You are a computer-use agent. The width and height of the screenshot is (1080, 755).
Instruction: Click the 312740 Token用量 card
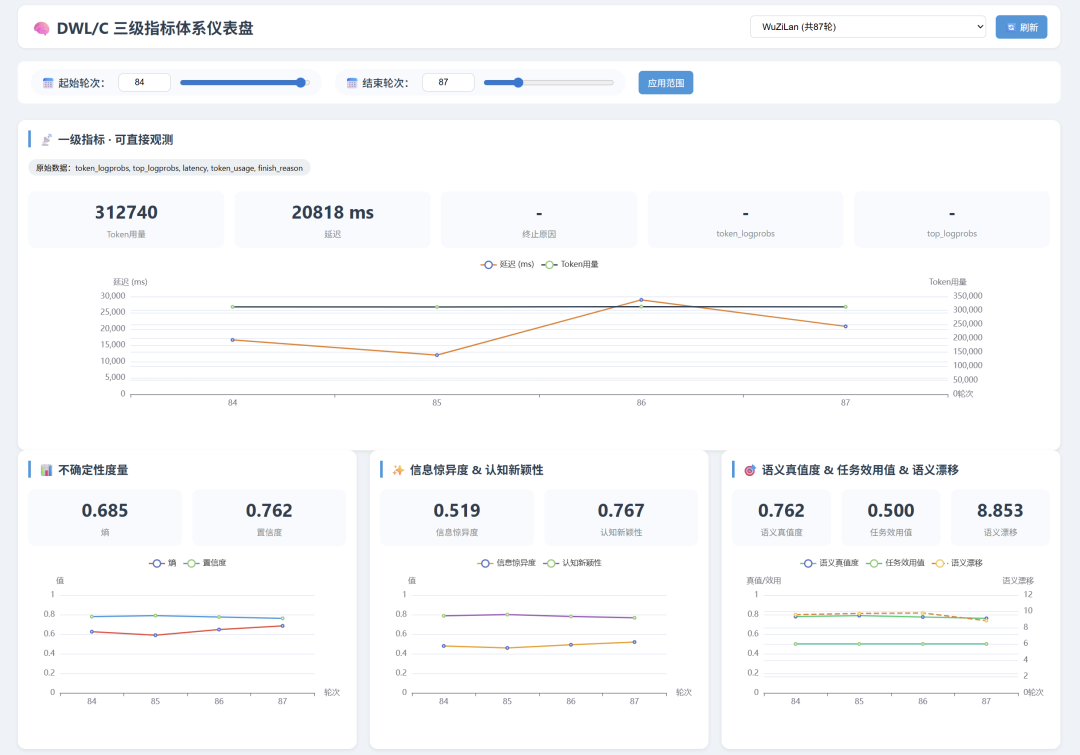pyautogui.click(x=126, y=220)
